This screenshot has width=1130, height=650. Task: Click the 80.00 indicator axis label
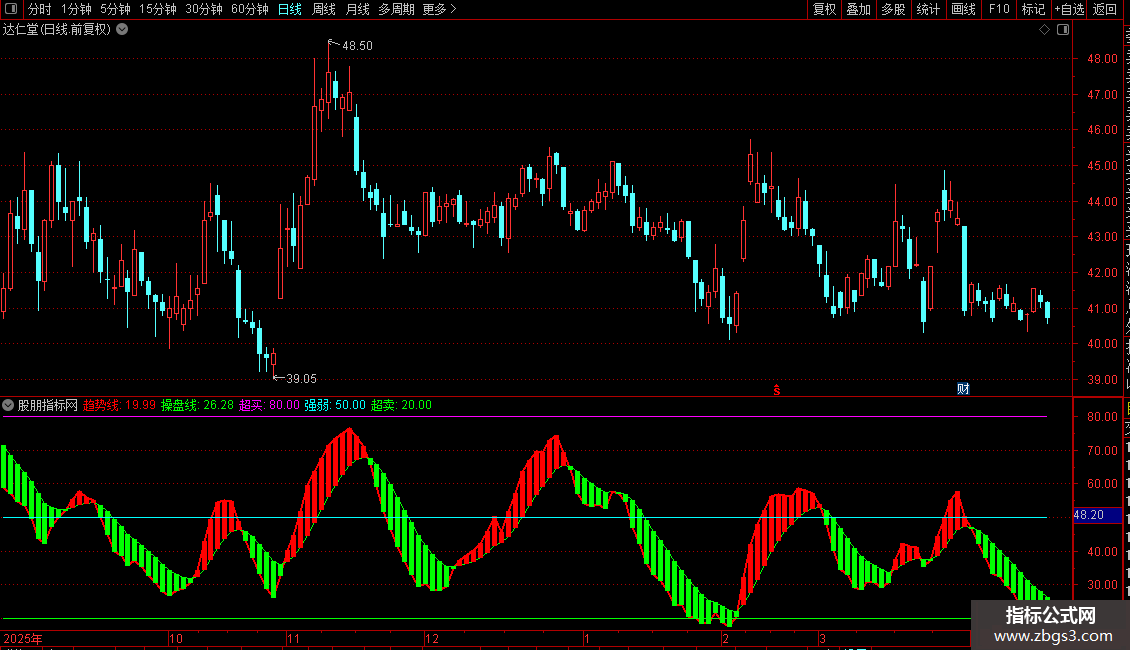coord(1103,417)
